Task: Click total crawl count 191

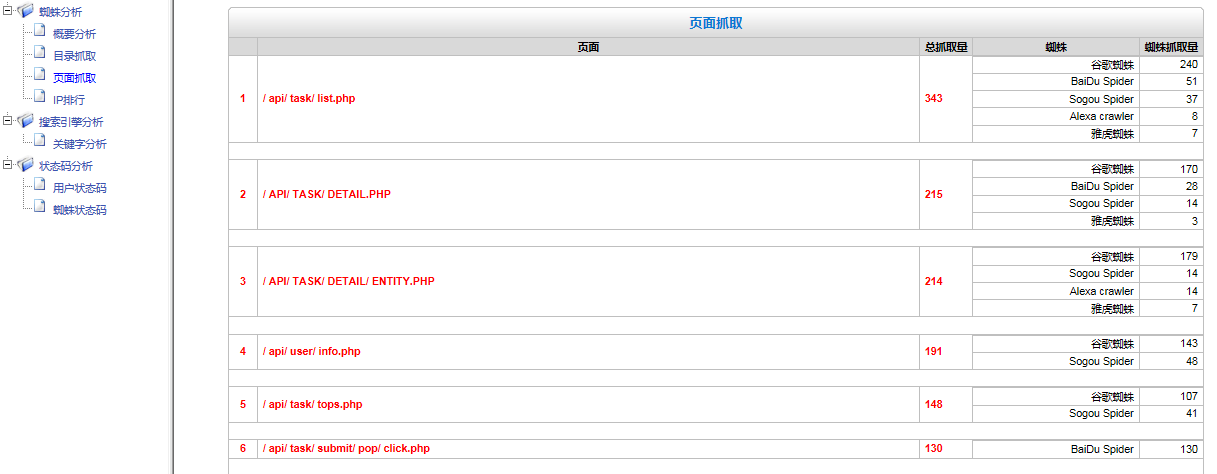Action: [934, 352]
